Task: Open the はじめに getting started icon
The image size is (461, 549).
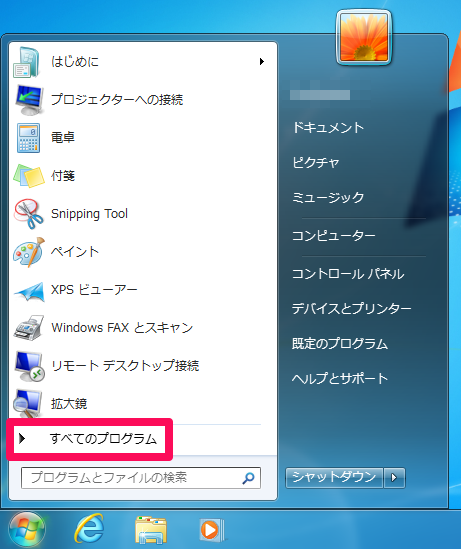Action: click(27, 62)
